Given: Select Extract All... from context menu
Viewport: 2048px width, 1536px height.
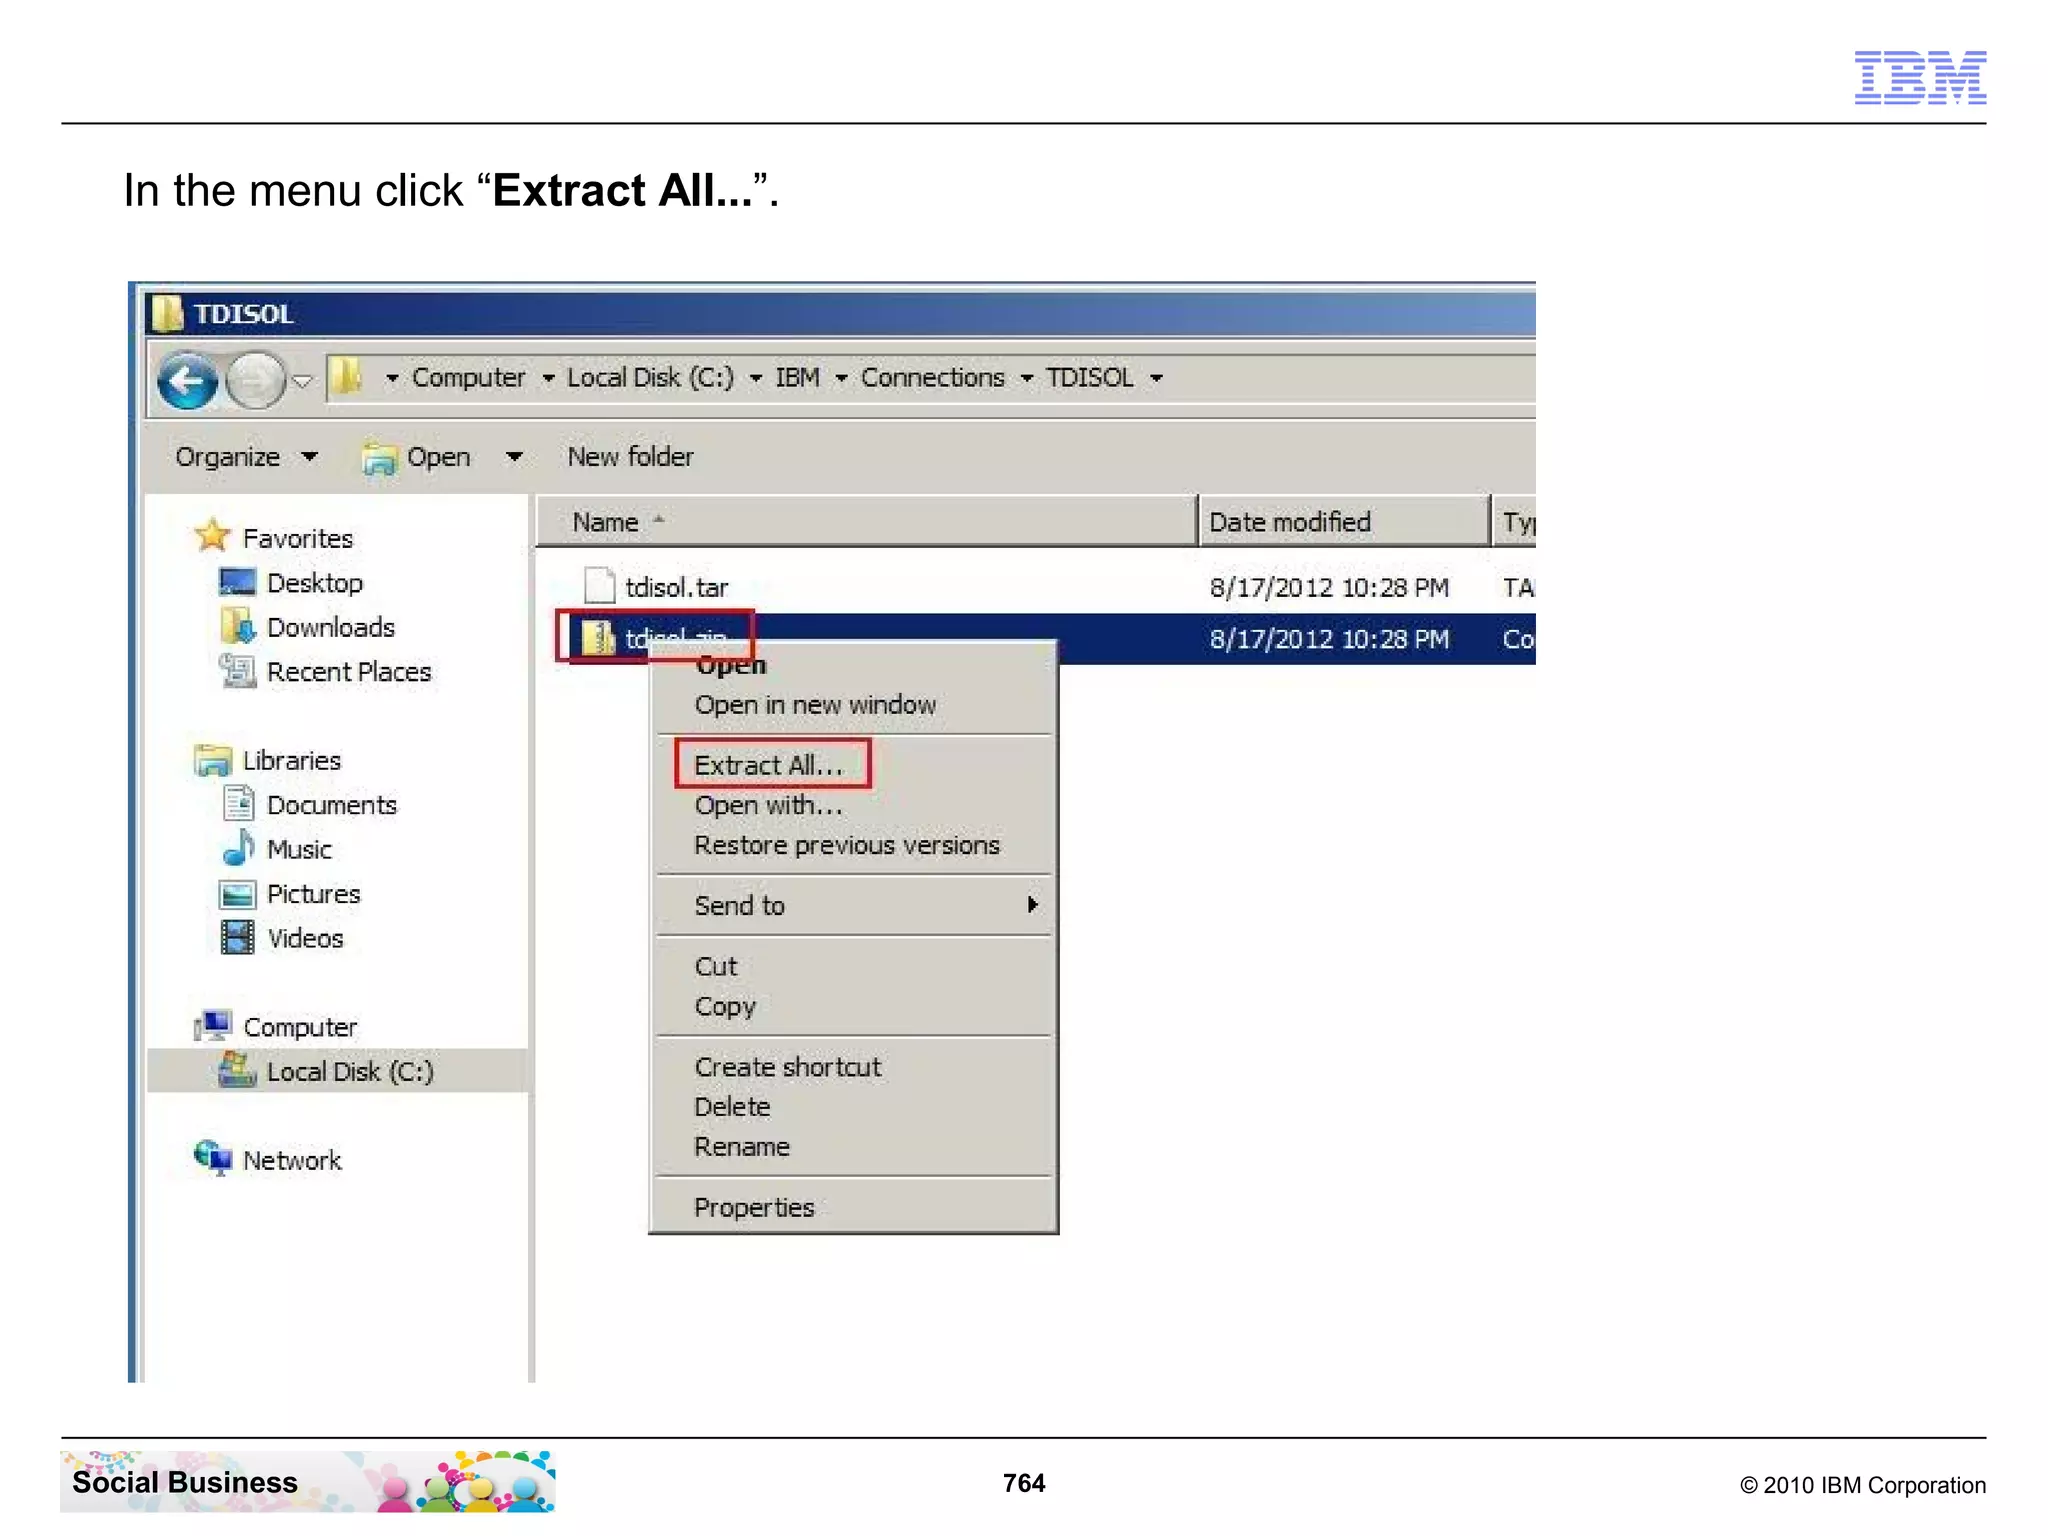Looking at the screenshot, I should point(768,766).
